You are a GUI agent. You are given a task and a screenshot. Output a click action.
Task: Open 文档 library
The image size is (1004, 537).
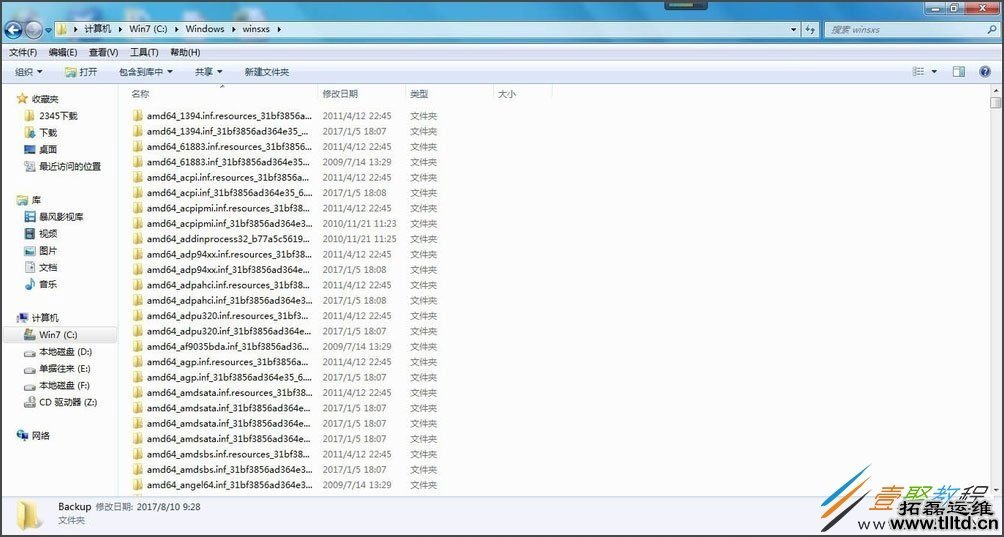pyautogui.click(x=48, y=268)
